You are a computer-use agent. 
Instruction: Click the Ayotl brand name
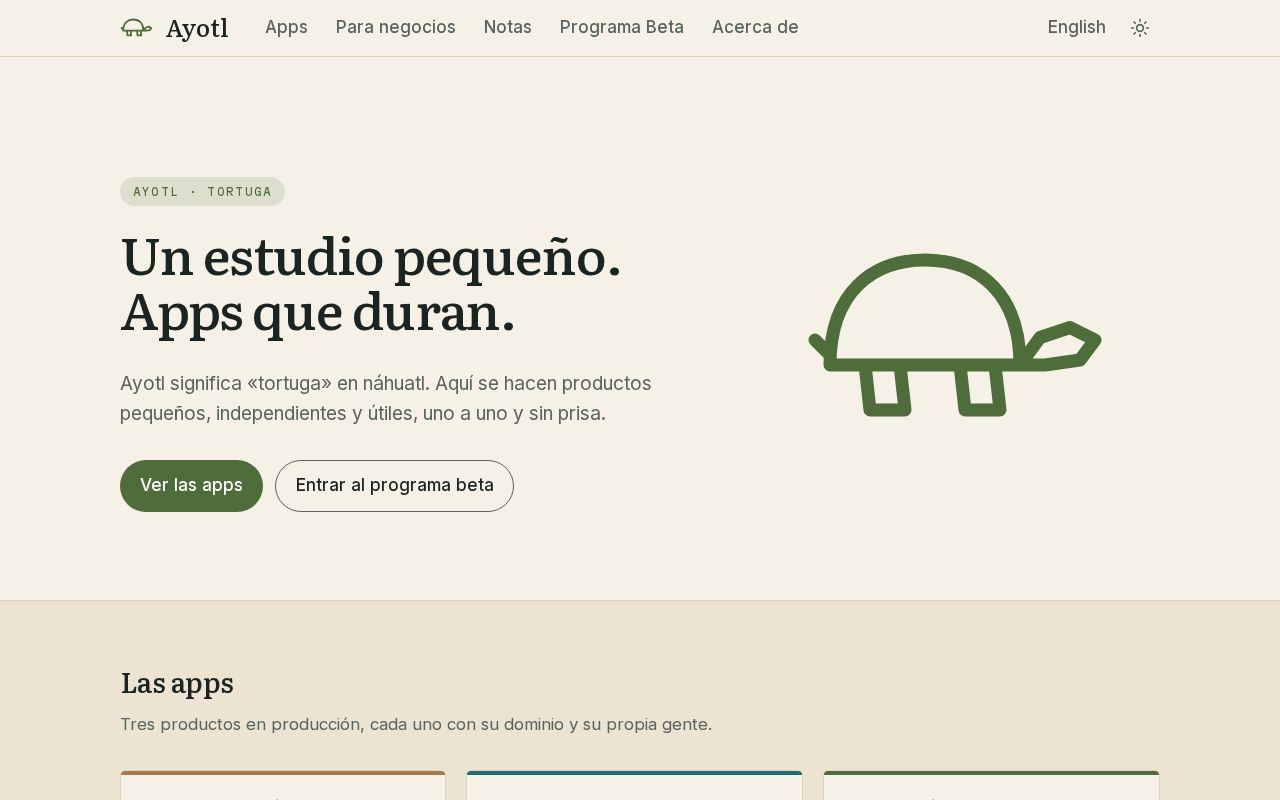click(197, 28)
